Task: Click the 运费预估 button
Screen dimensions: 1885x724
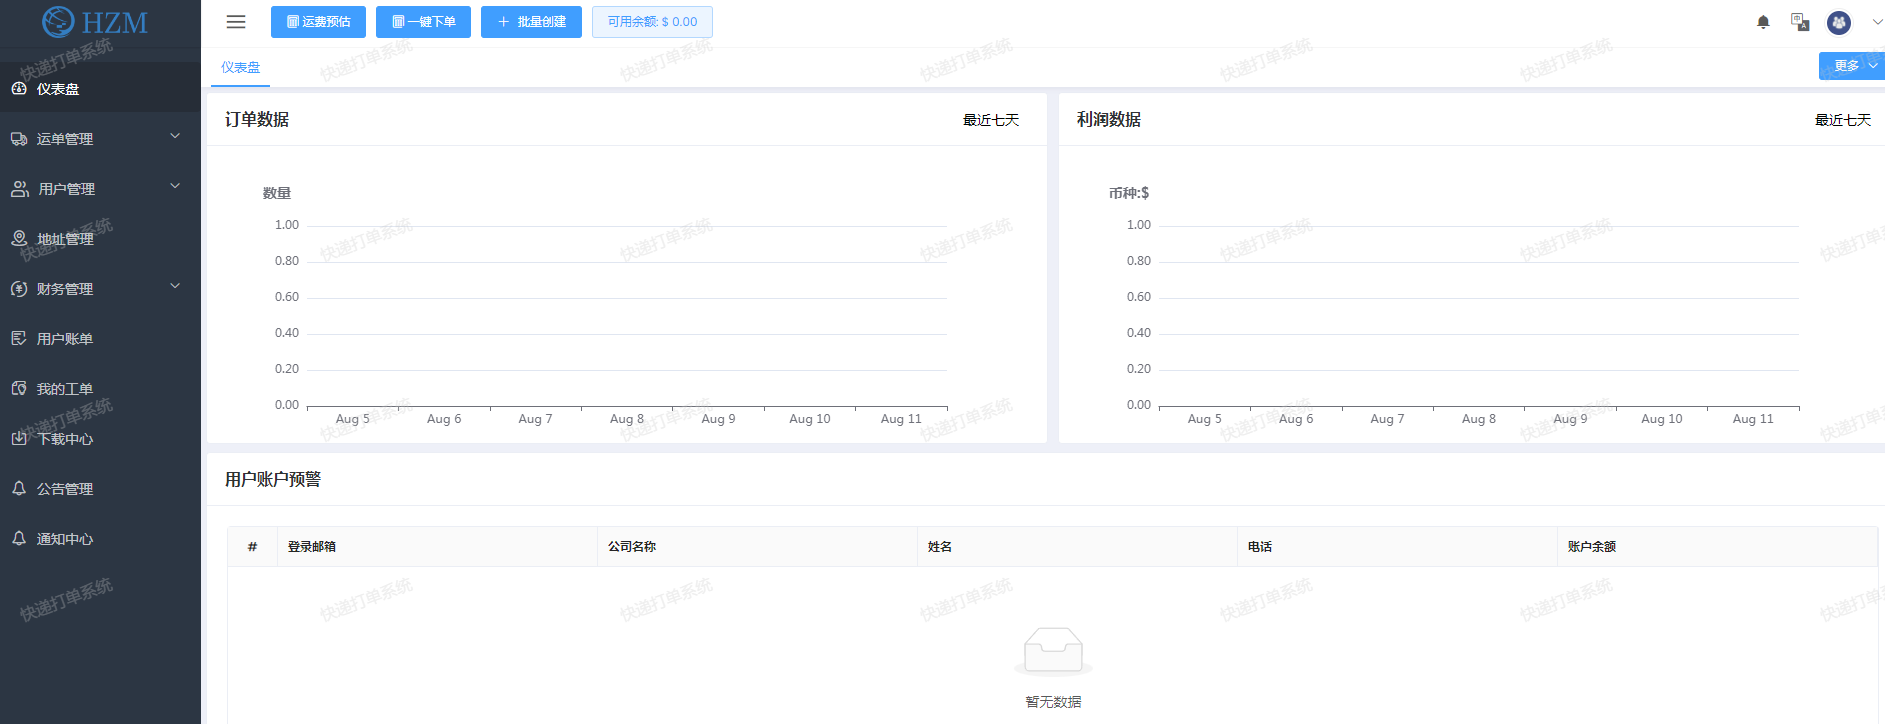Action: click(318, 22)
